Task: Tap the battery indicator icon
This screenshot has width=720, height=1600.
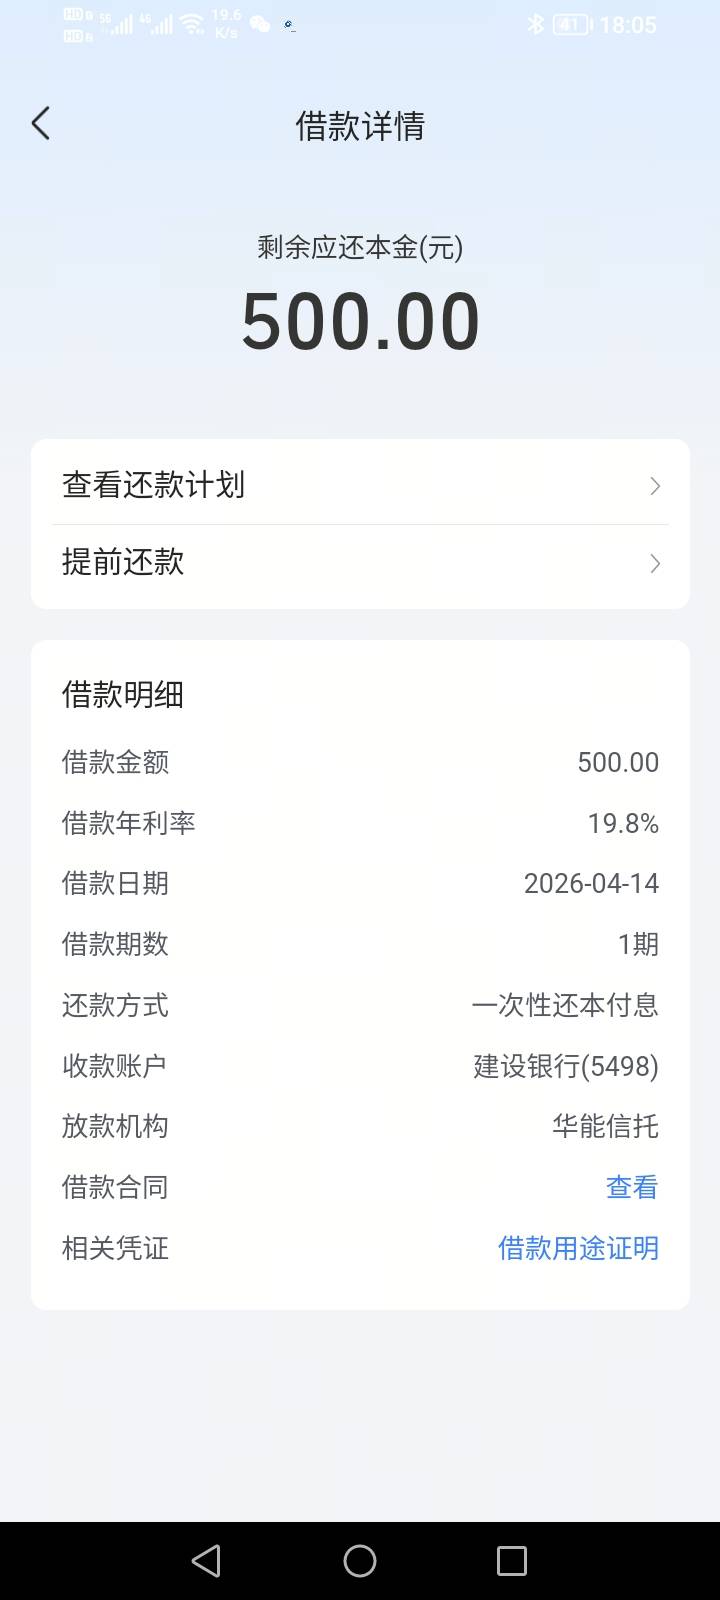Action: (x=571, y=25)
